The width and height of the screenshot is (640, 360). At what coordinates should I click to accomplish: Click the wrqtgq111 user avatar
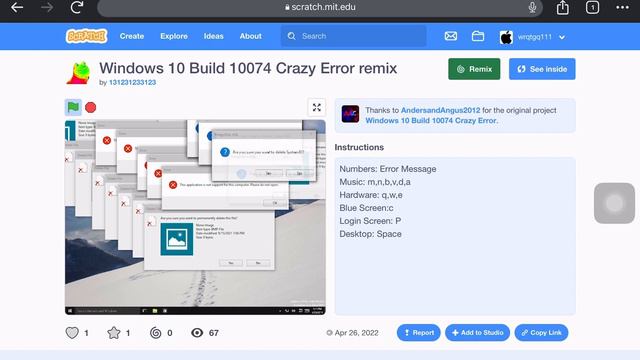(506, 37)
